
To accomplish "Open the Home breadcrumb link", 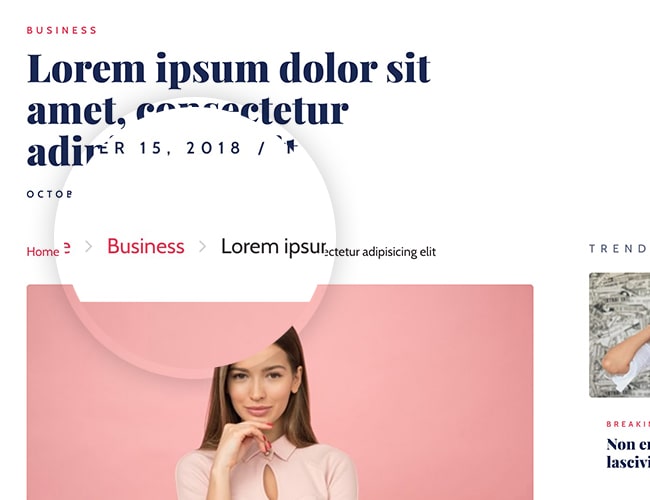I will click(43, 252).
